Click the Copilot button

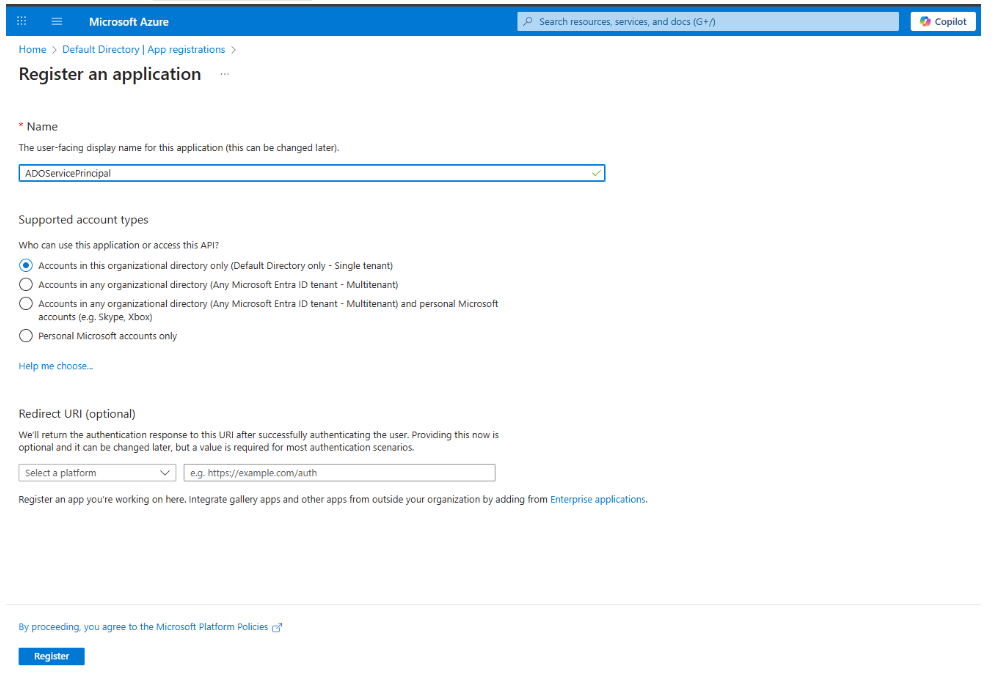click(942, 21)
